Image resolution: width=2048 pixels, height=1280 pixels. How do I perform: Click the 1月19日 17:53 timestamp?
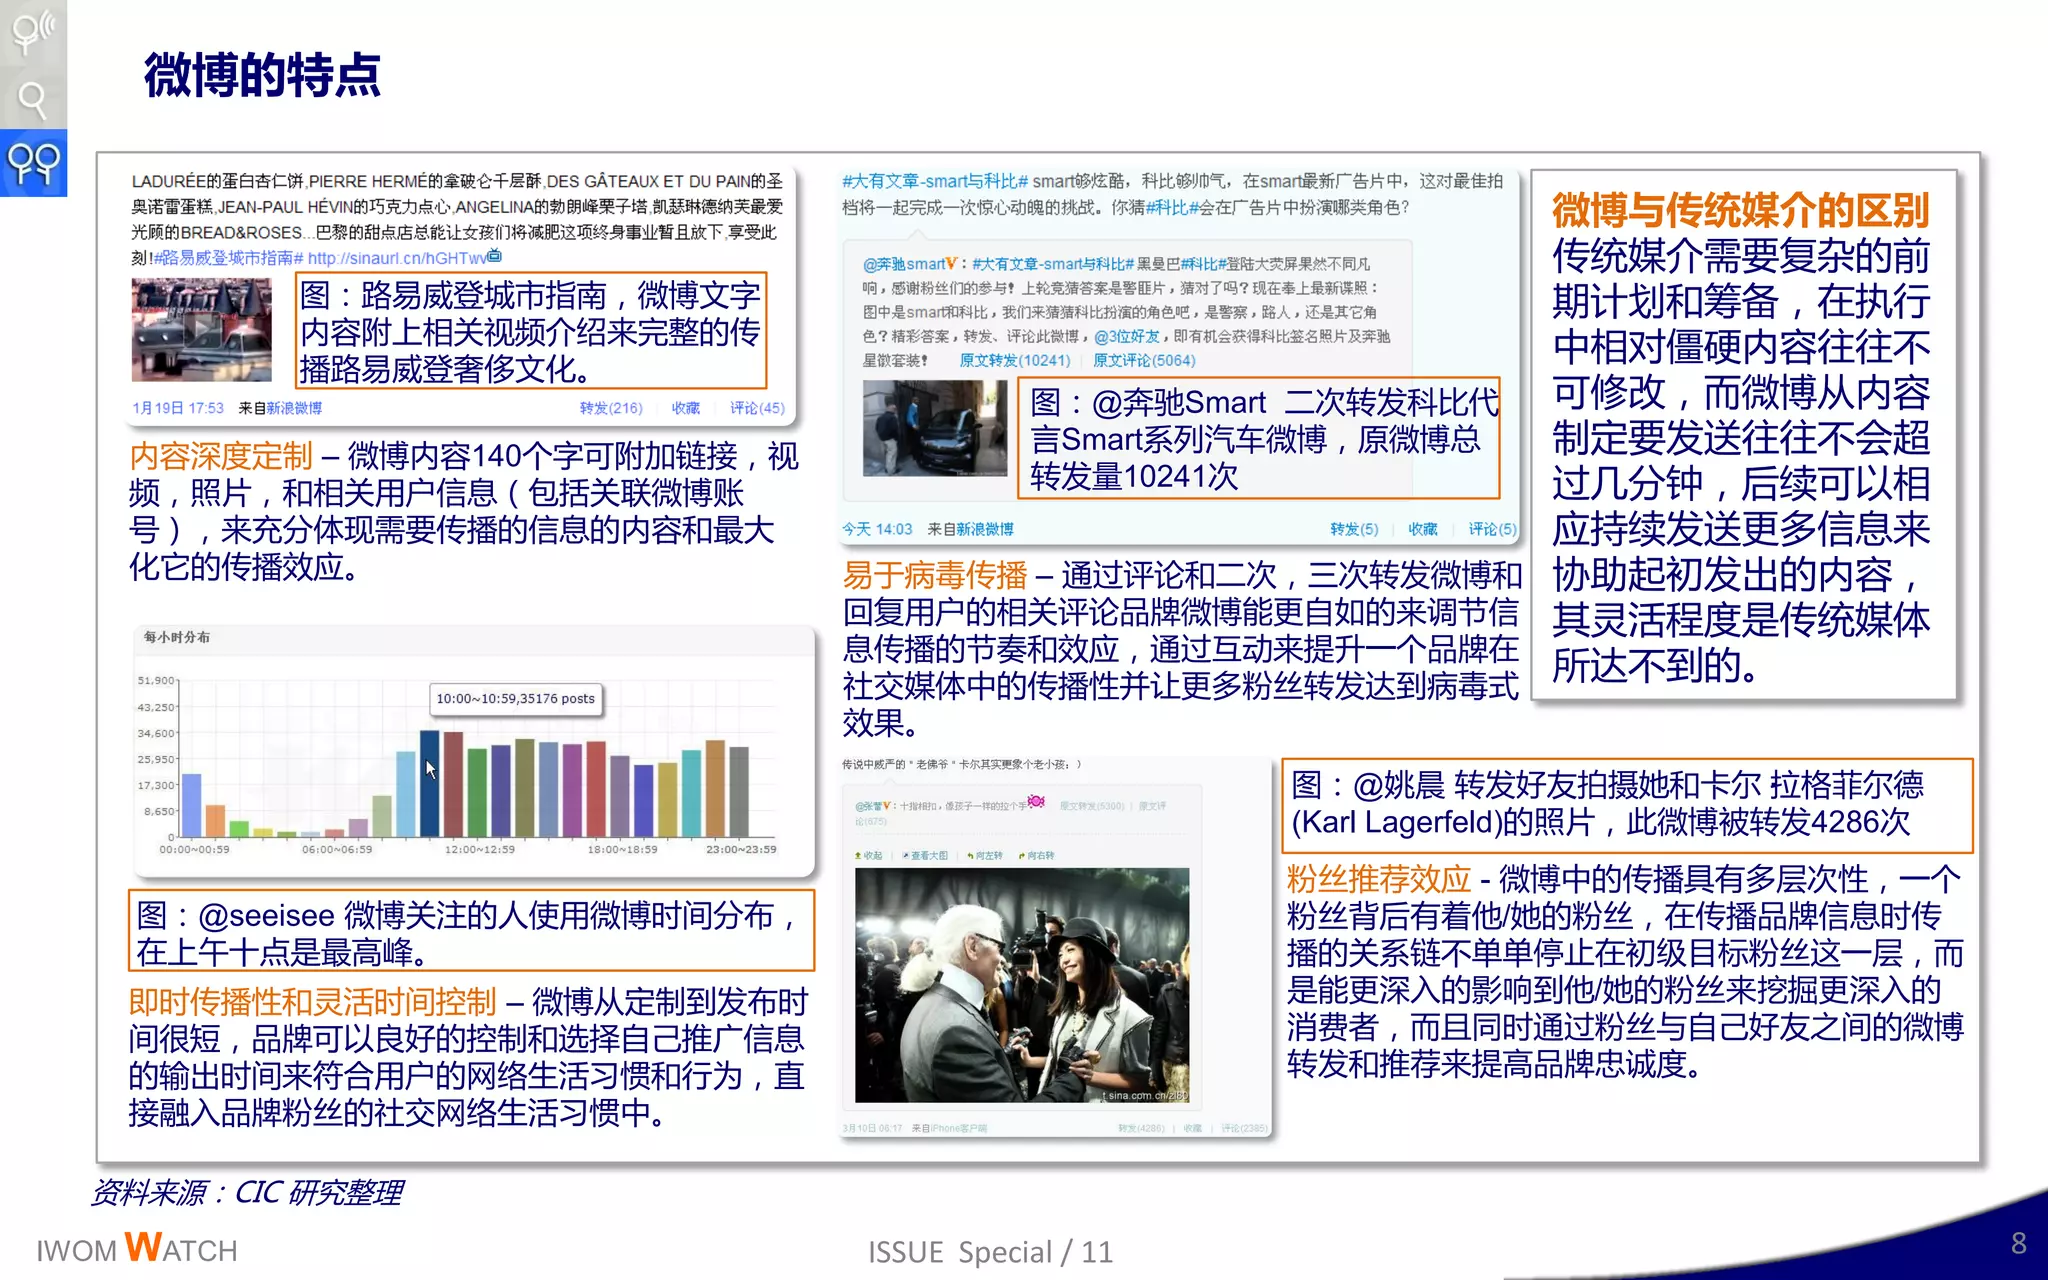click(x=178, y=408)
